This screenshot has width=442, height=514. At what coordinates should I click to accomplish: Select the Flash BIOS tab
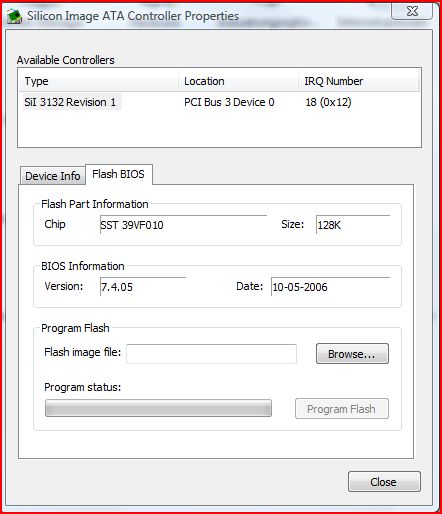119,174
